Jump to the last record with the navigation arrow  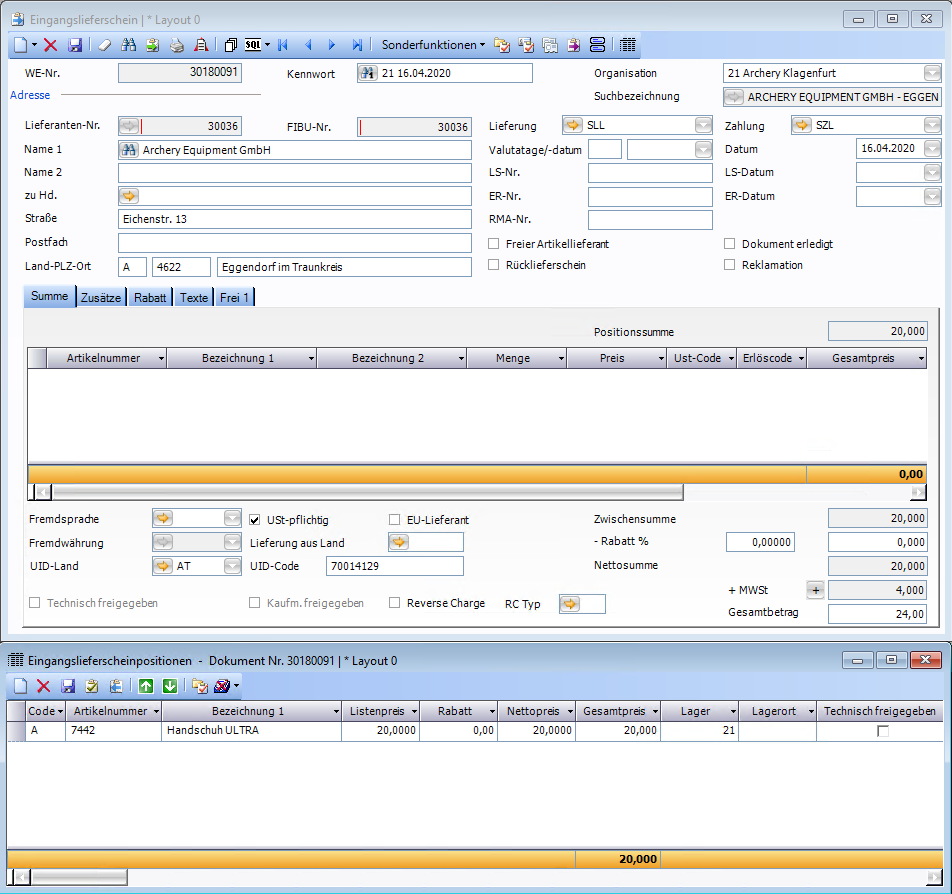(357, 45)
